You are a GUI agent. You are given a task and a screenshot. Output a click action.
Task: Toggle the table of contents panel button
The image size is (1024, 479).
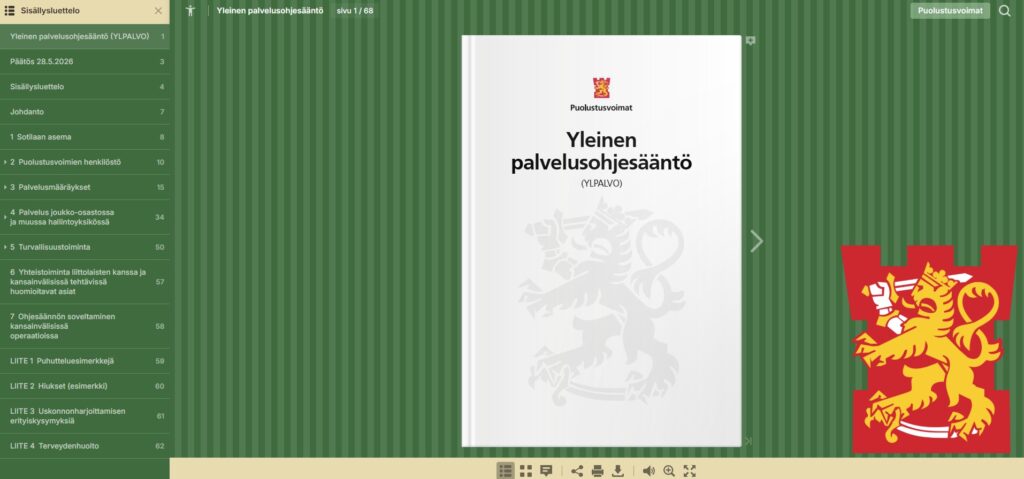point(505,471)
